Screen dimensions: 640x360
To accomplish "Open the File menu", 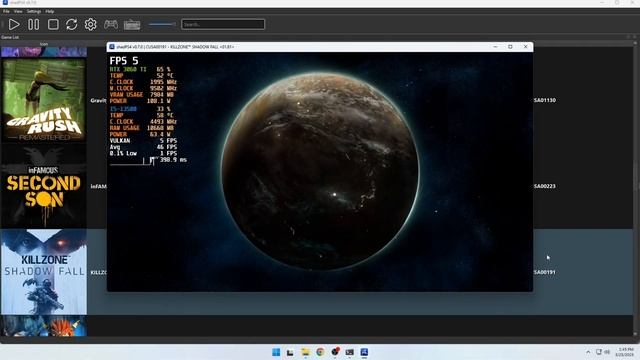I will tap(6, 11).
